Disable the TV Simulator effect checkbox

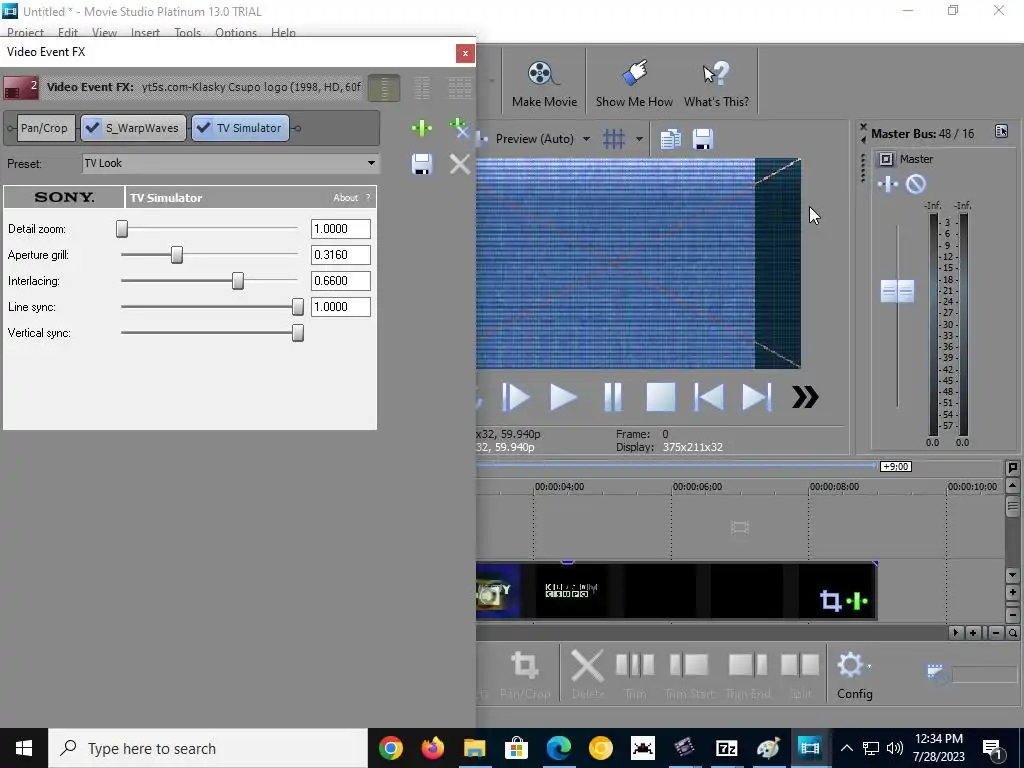point(204,128)
